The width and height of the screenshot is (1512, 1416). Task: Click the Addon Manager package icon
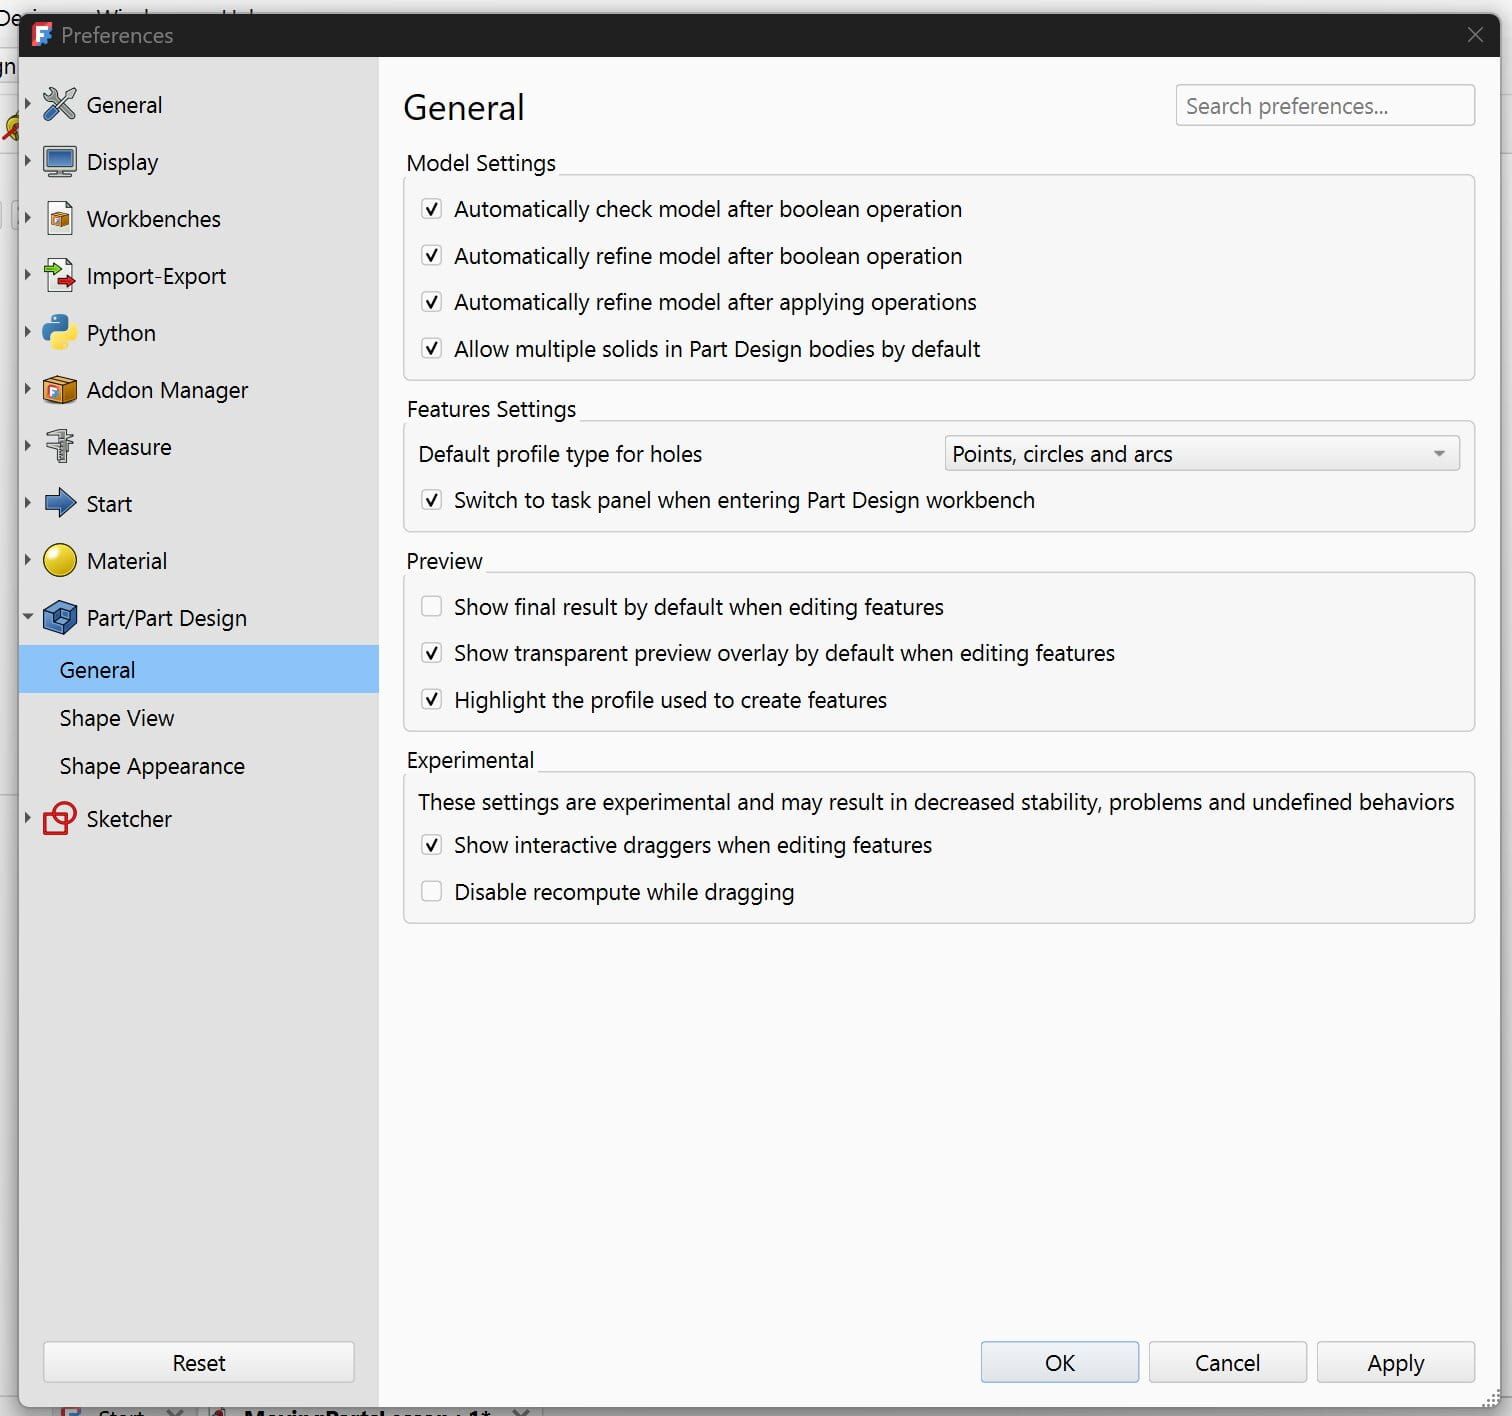[60, 389]
